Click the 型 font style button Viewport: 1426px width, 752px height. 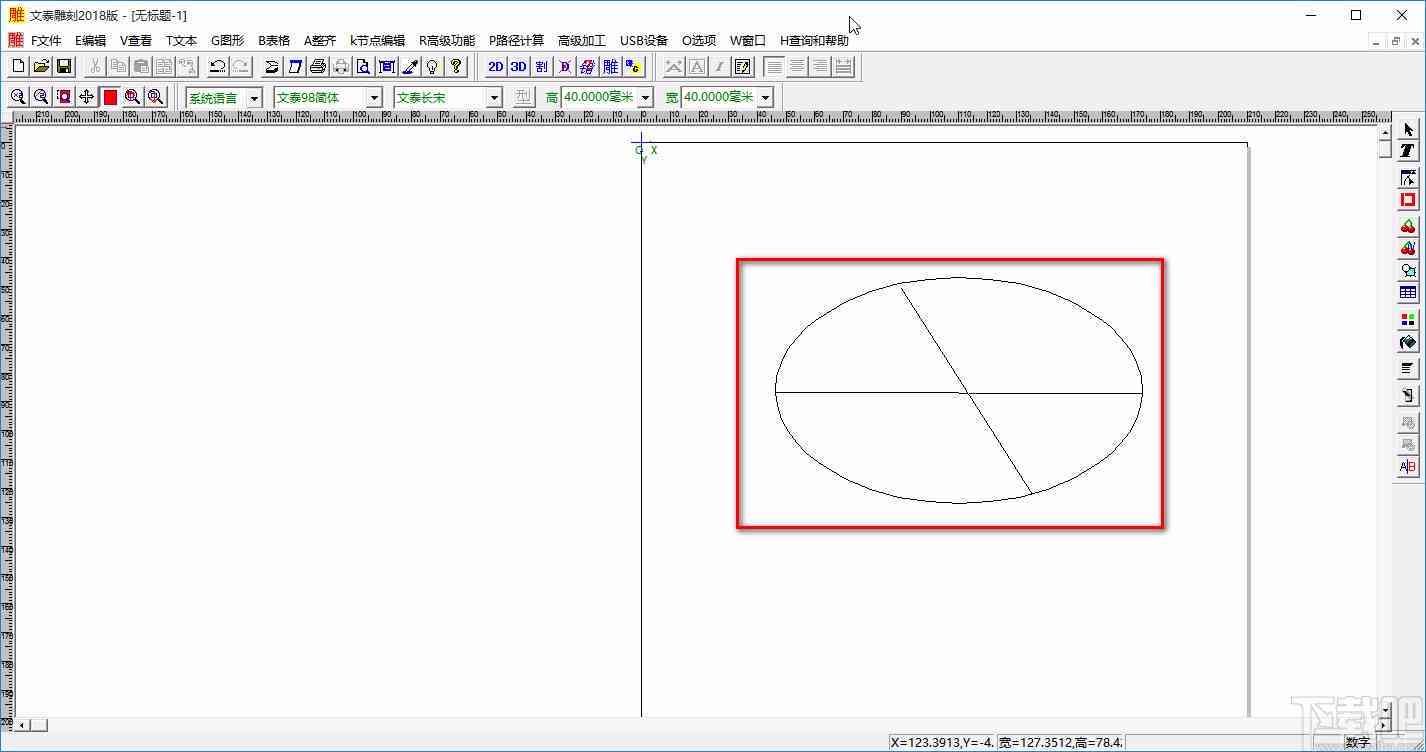pyautogui.click(x=524, y=97)
